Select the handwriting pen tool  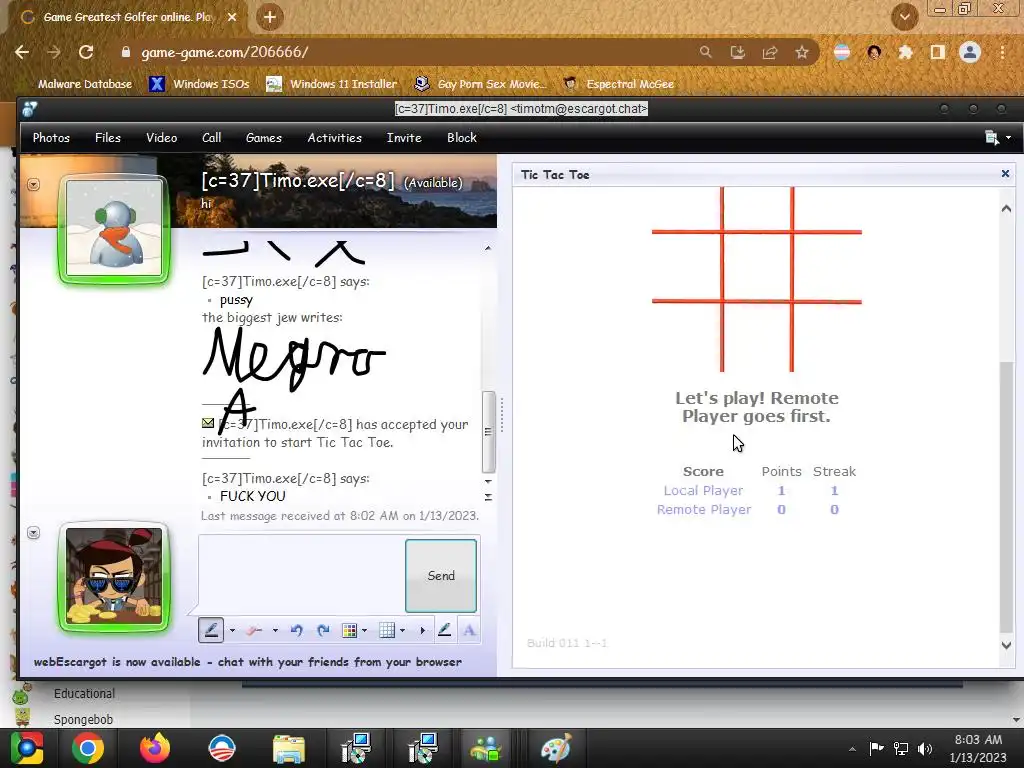point(211,630)
